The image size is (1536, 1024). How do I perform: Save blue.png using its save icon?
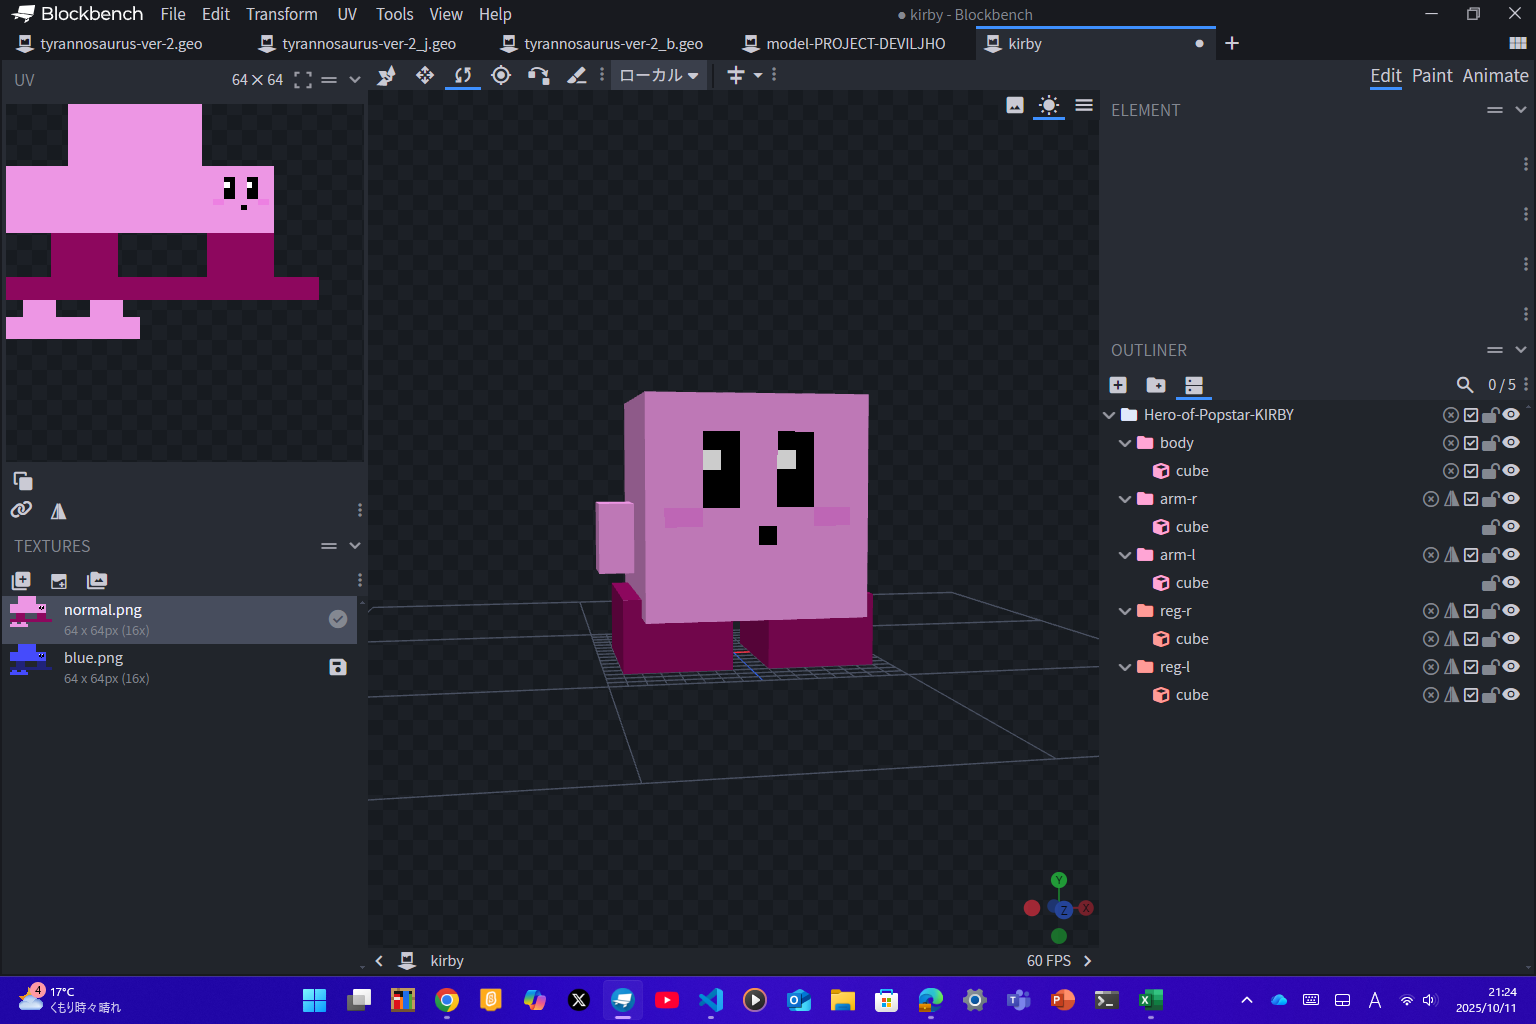(338, 667)
